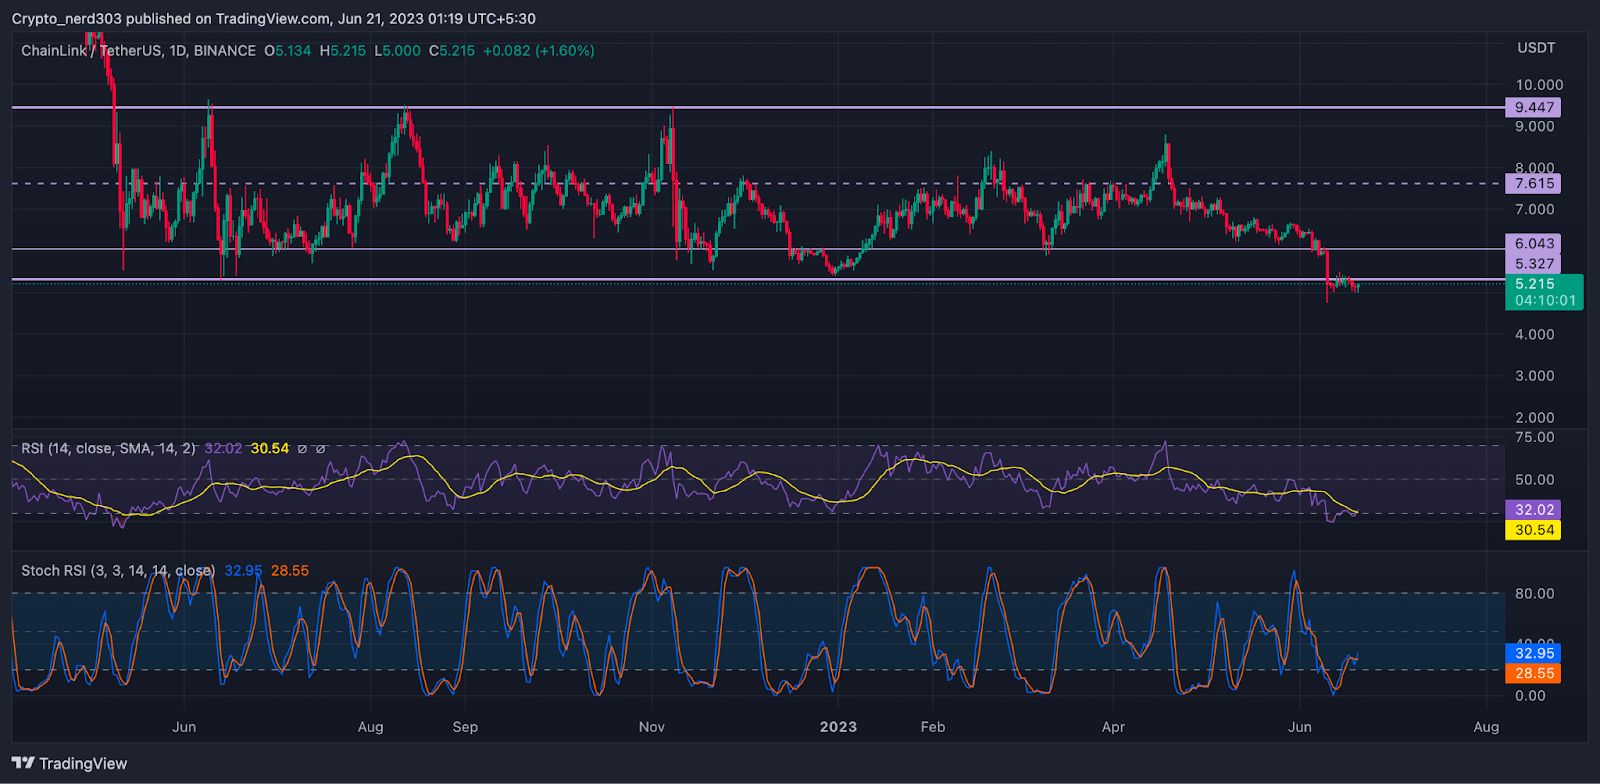Click the blue 32.95 value in Stoch RSI legend
The image size is (1600, 784).
coord(244,570)
